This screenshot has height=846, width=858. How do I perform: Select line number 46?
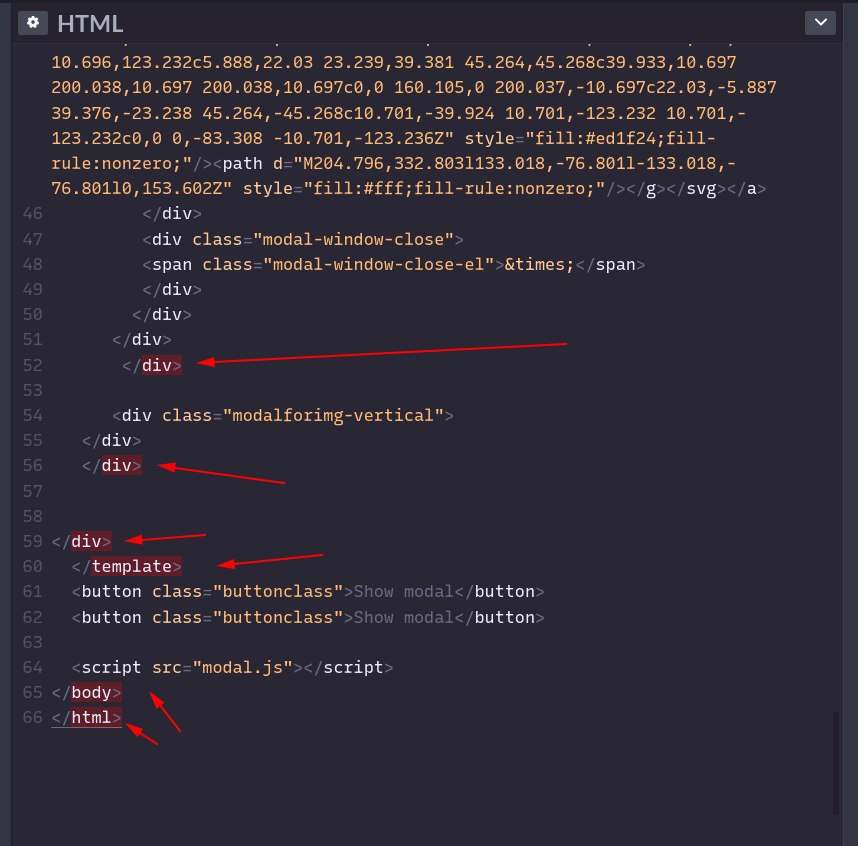point(32,213)
